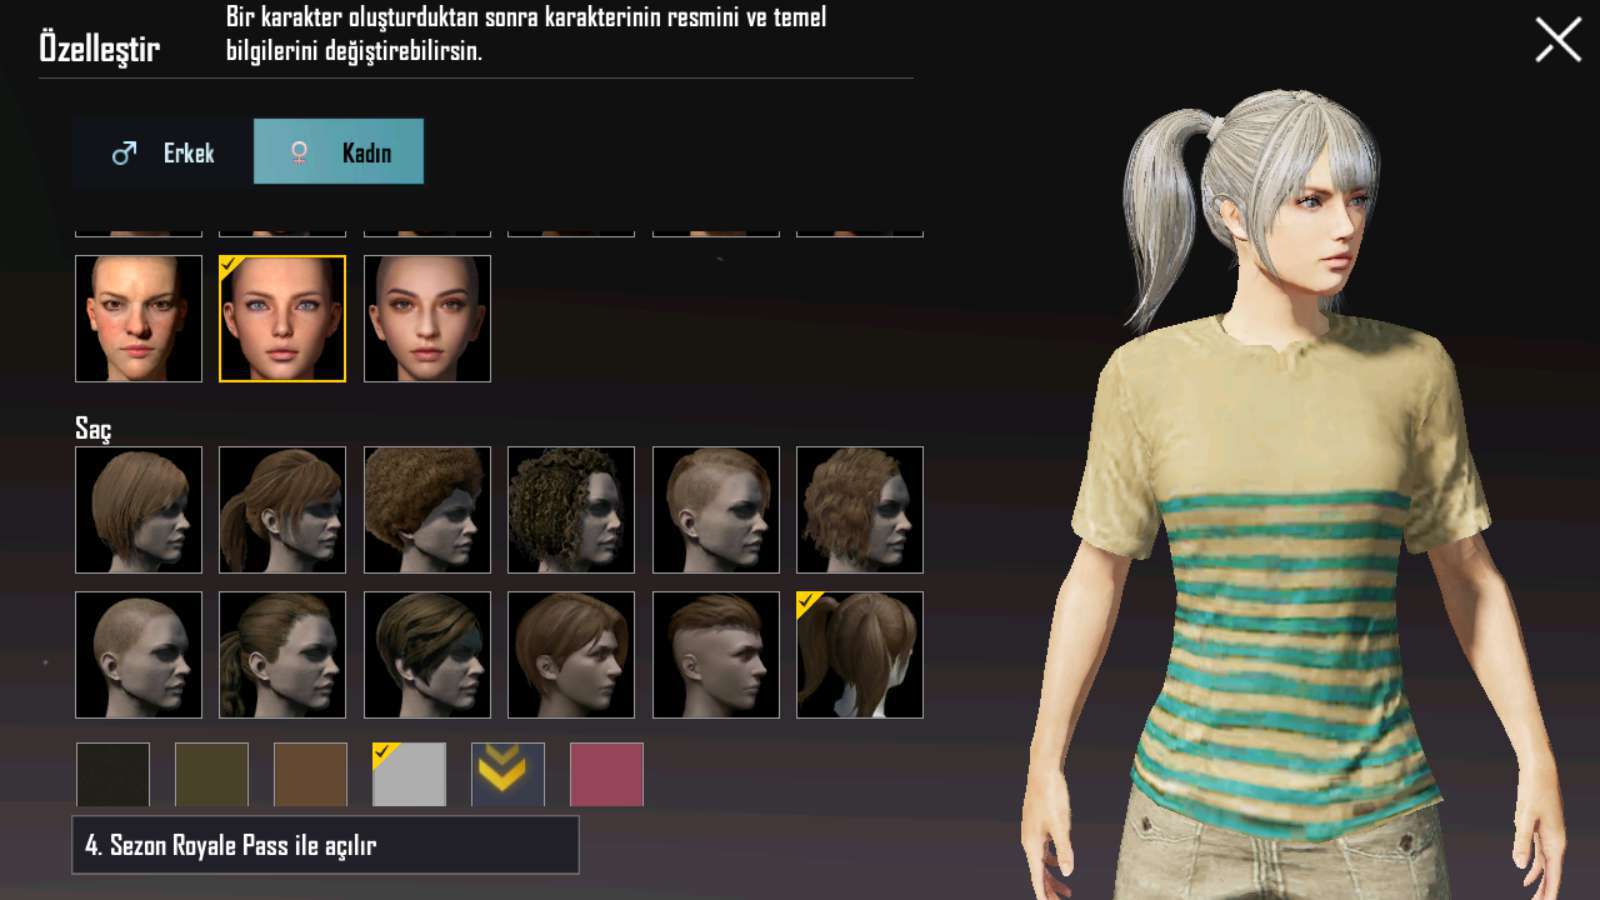The height and width of the screenshot is (900, 1600).
Task: Choose the olive green hair color
Action: (212, 774)
